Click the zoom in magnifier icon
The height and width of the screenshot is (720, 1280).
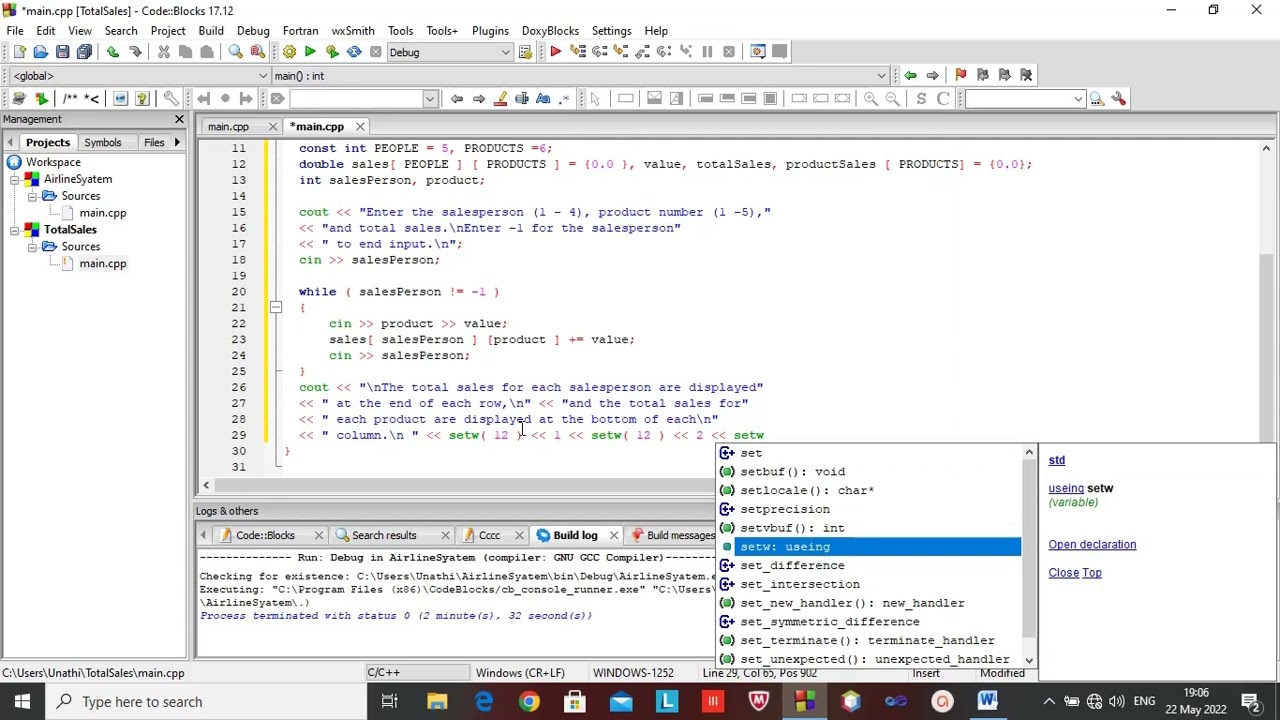point(870,98)
